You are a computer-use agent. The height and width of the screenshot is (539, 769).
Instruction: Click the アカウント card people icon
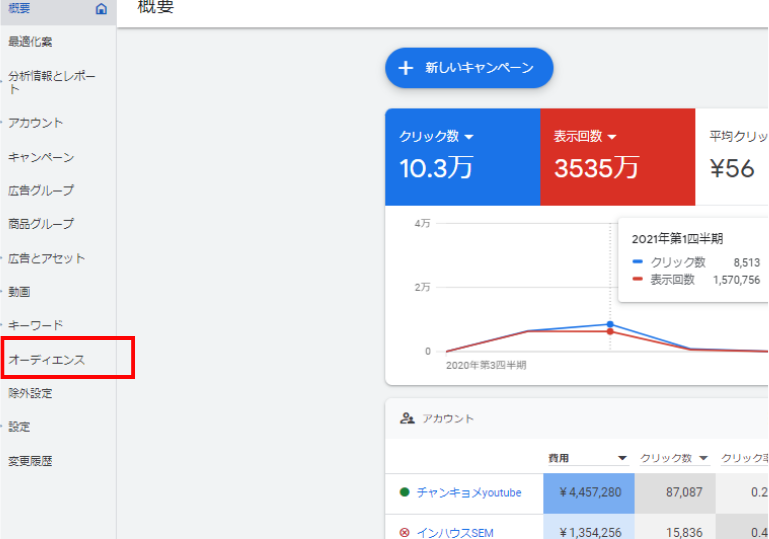[407, 419]
